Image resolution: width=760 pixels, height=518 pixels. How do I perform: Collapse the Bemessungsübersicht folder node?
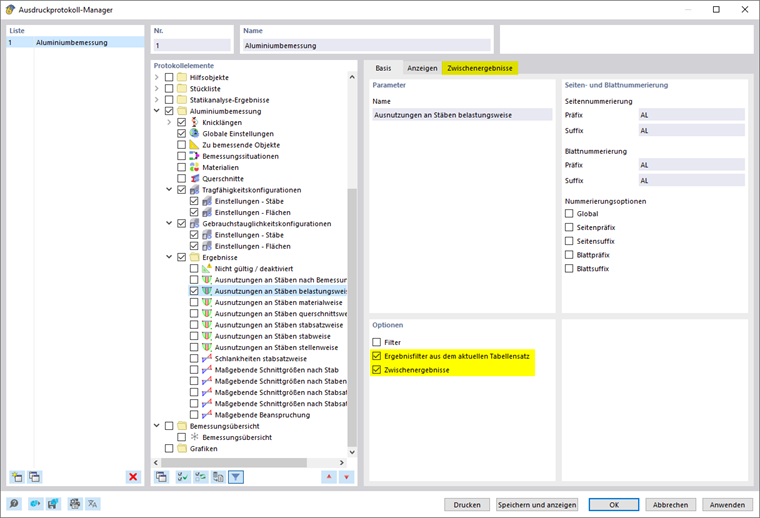(x=157, y=426)
